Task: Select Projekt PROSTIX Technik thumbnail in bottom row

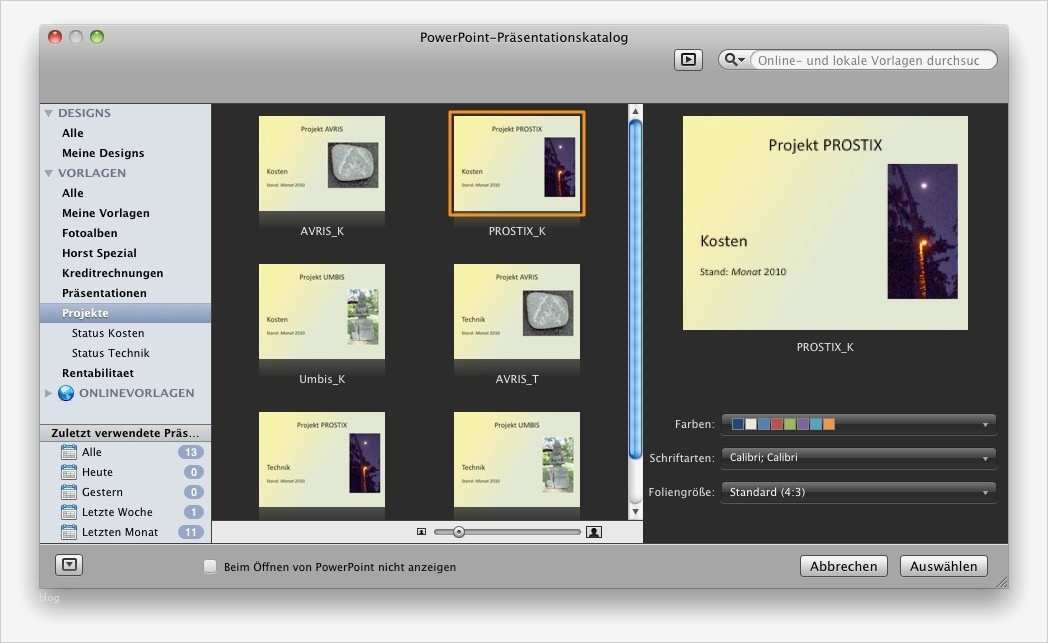Action: click(x=322, y=459)
